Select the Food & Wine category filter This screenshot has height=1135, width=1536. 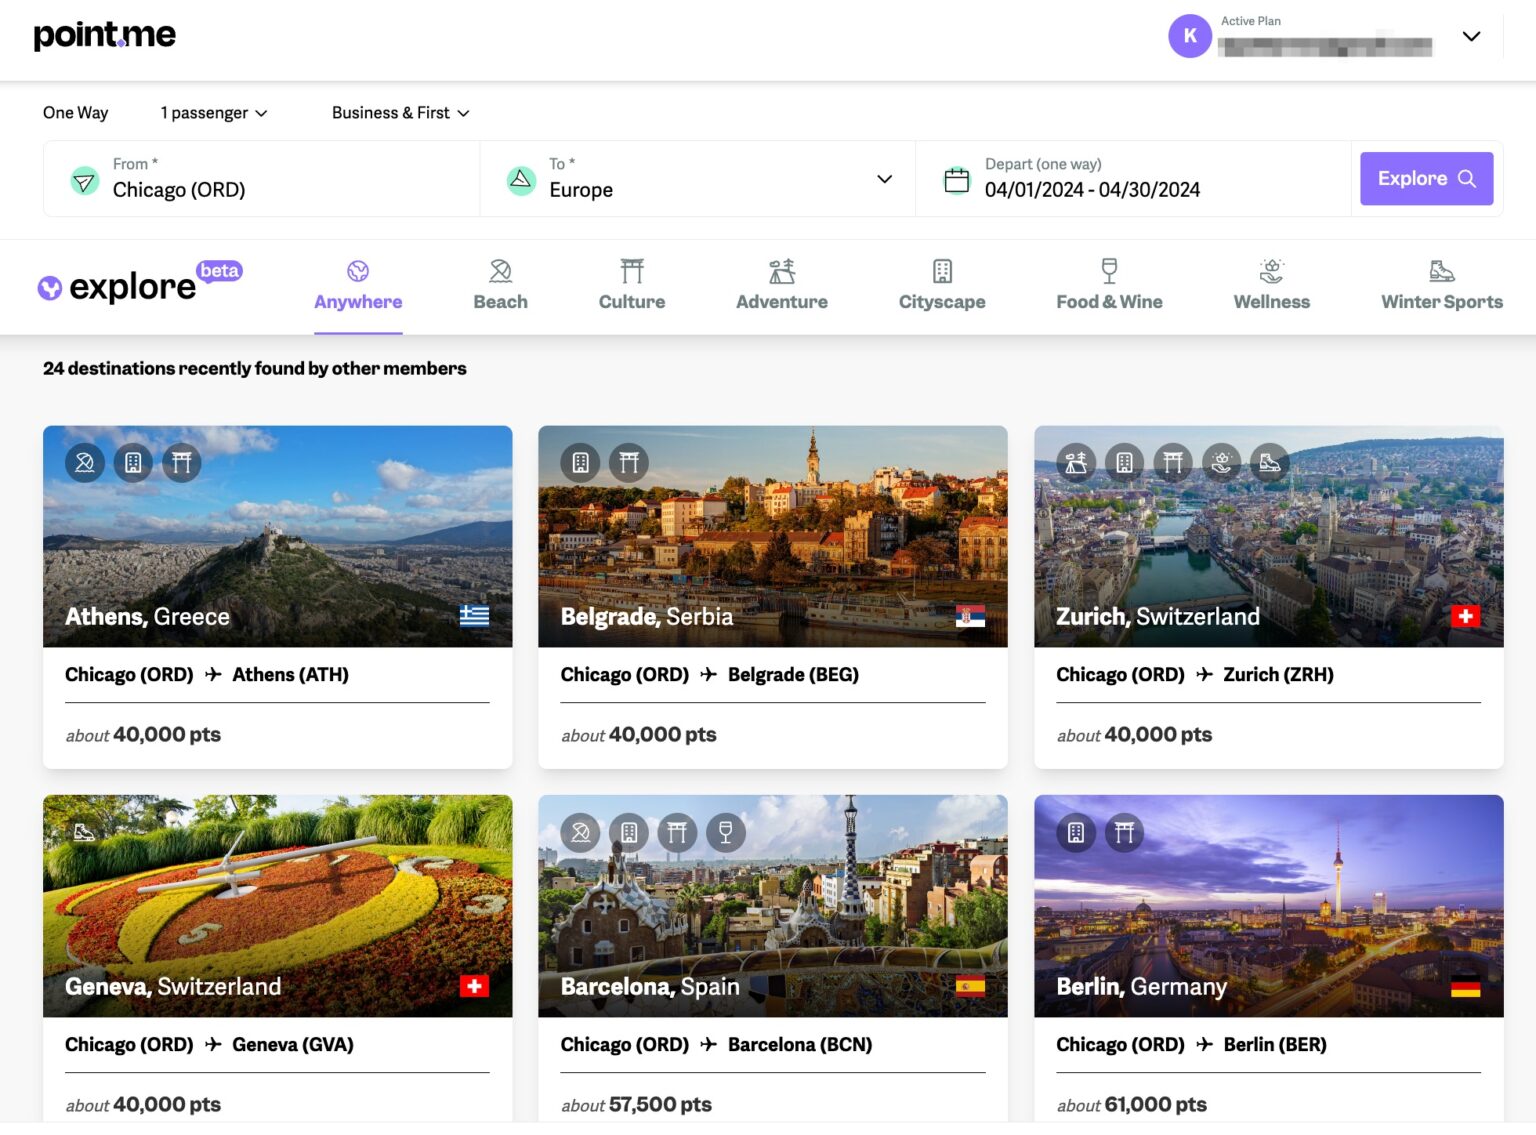(x=1108, y=285)
